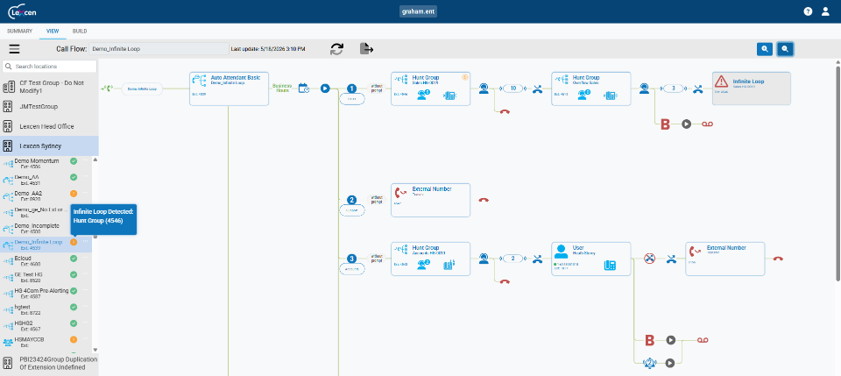Click the export call flow icon

tap(366, 49)
